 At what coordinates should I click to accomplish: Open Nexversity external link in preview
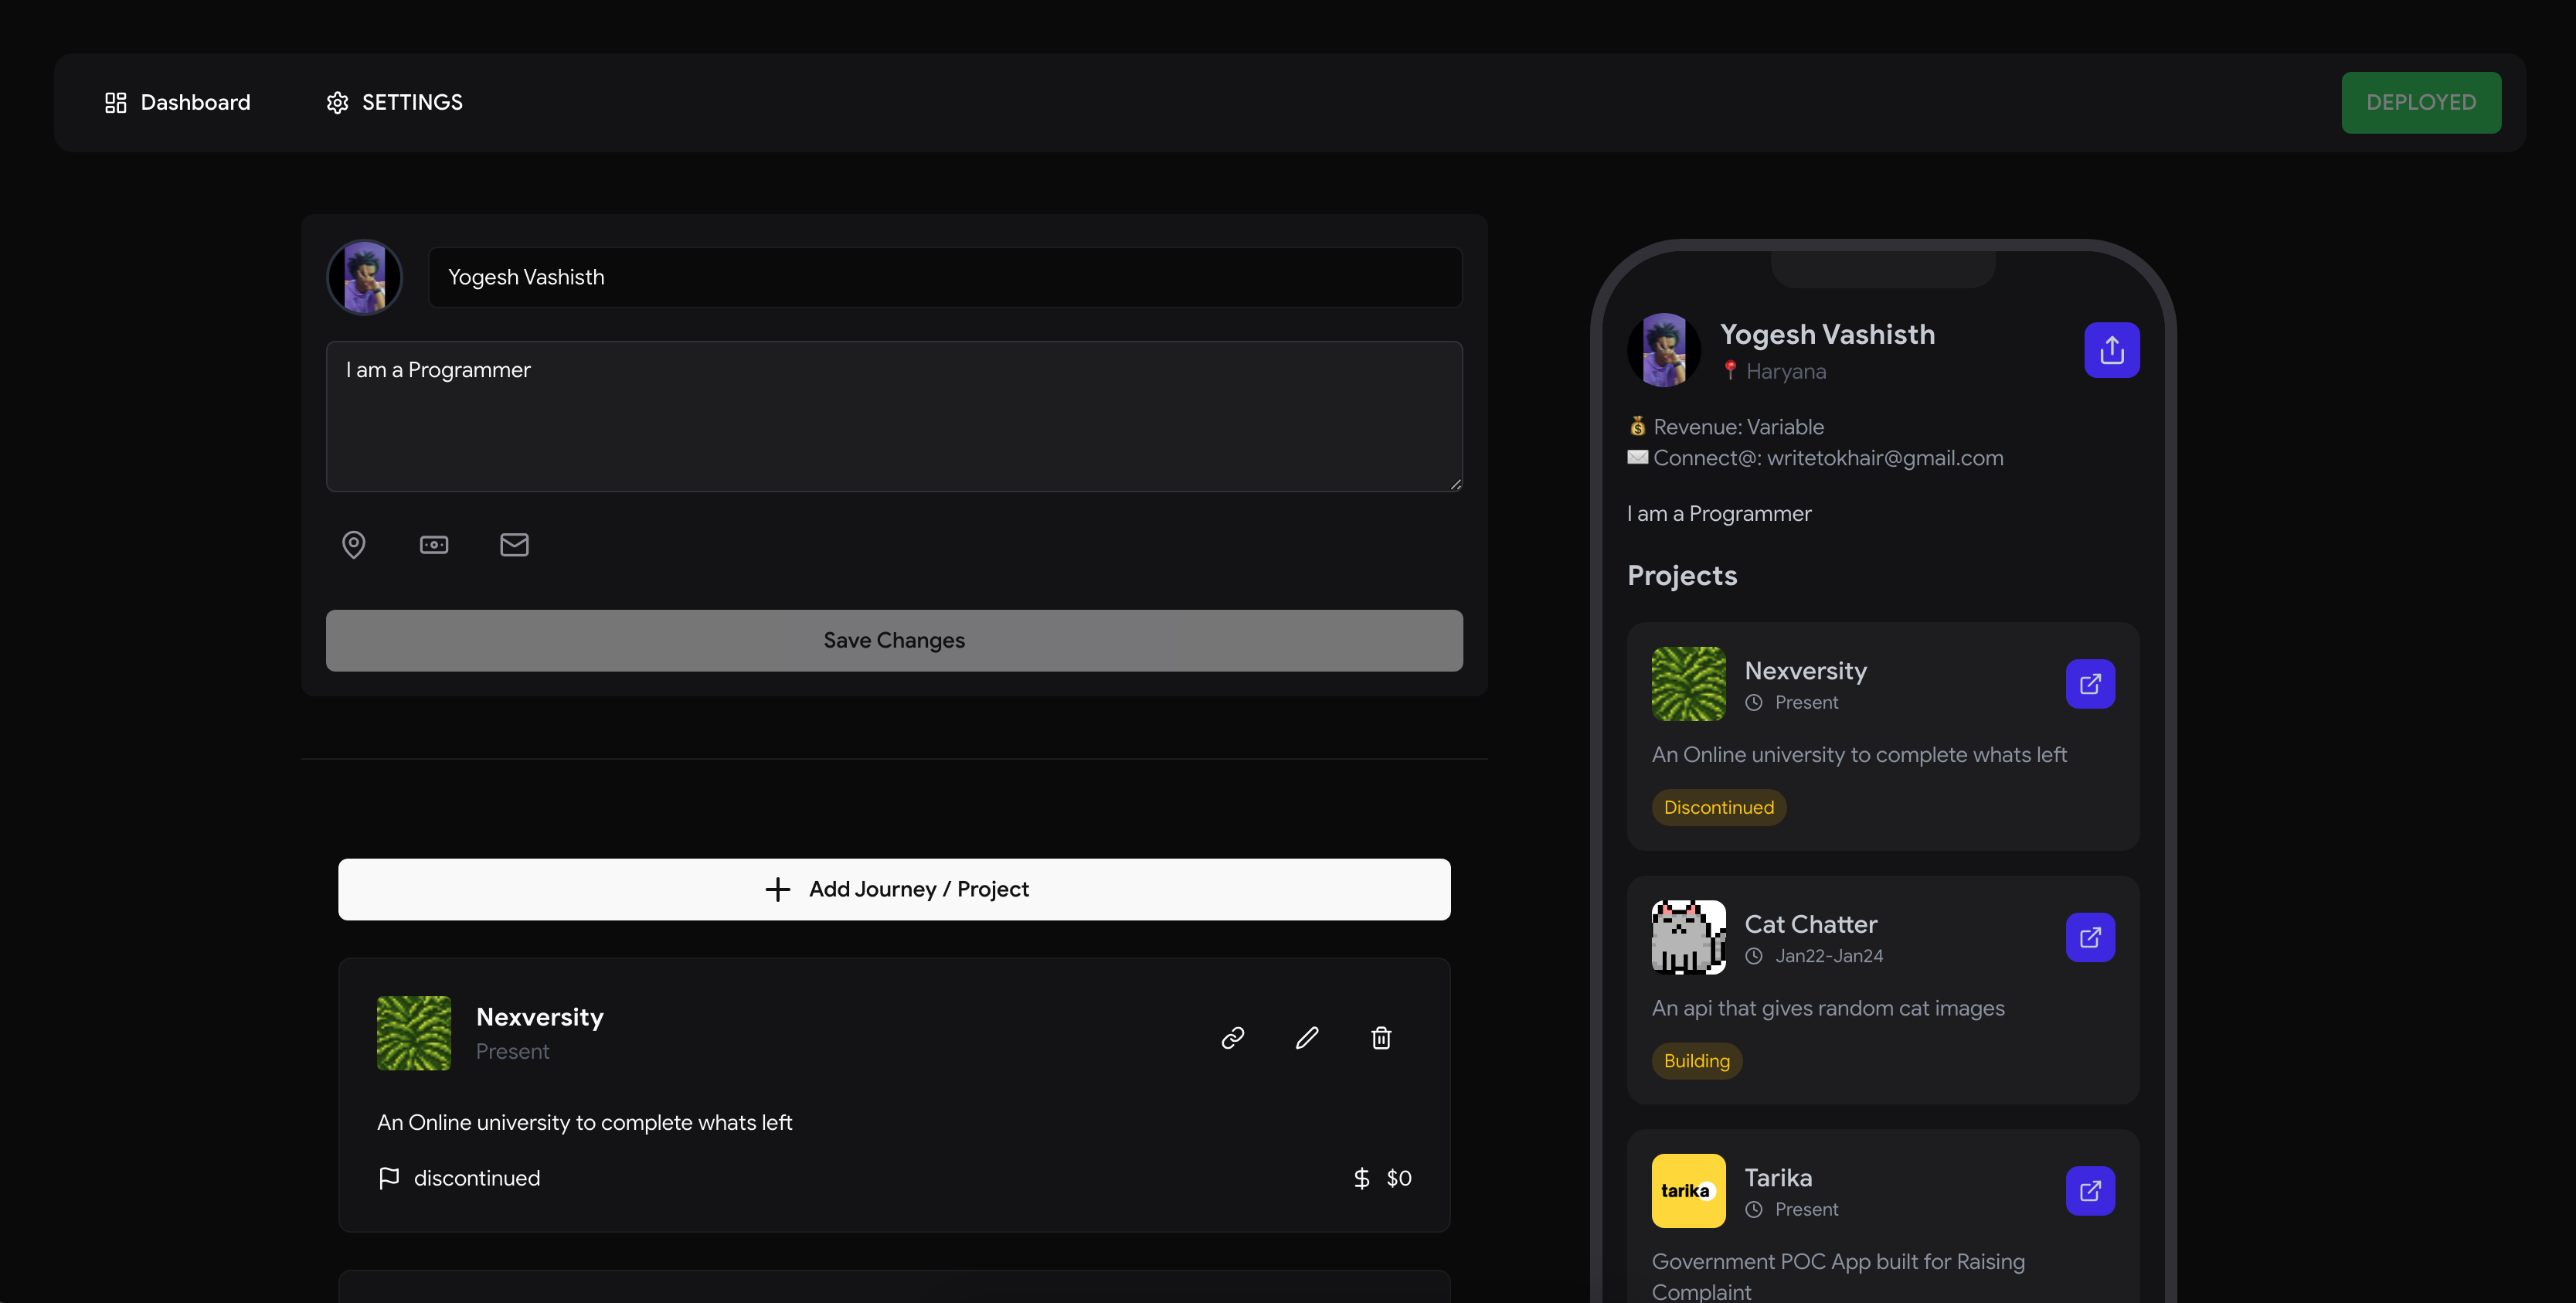(x=2090, y=684)
